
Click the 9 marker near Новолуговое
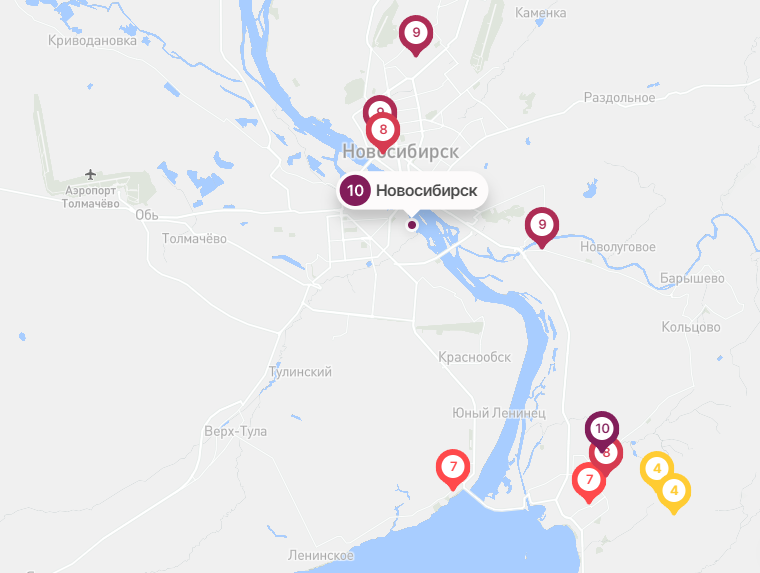pos(542,225)
